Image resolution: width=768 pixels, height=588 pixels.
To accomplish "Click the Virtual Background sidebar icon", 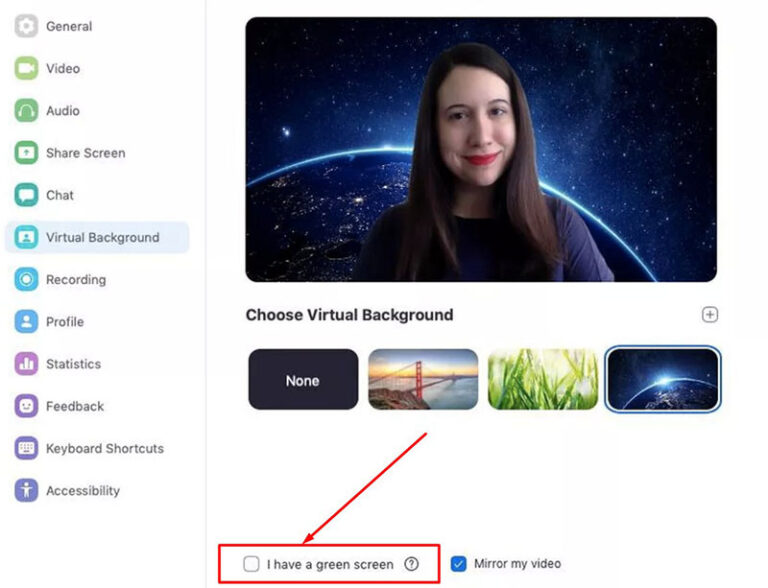I will [x=26, y=237].
